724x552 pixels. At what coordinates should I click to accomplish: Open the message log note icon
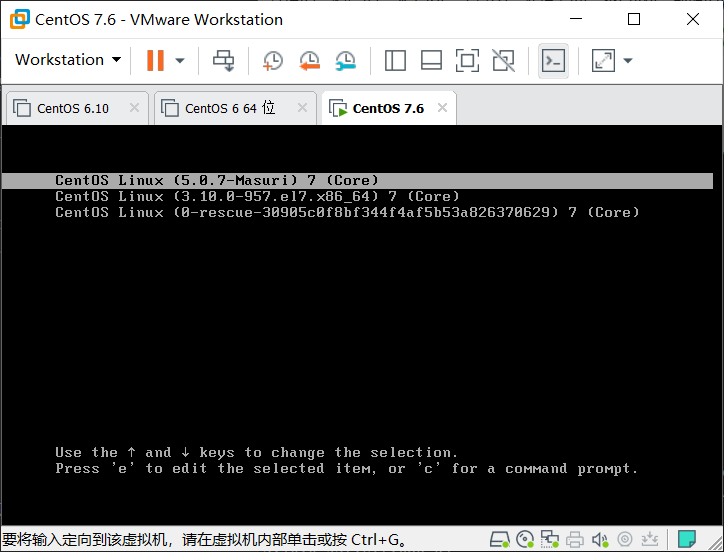tap(687, 539)
